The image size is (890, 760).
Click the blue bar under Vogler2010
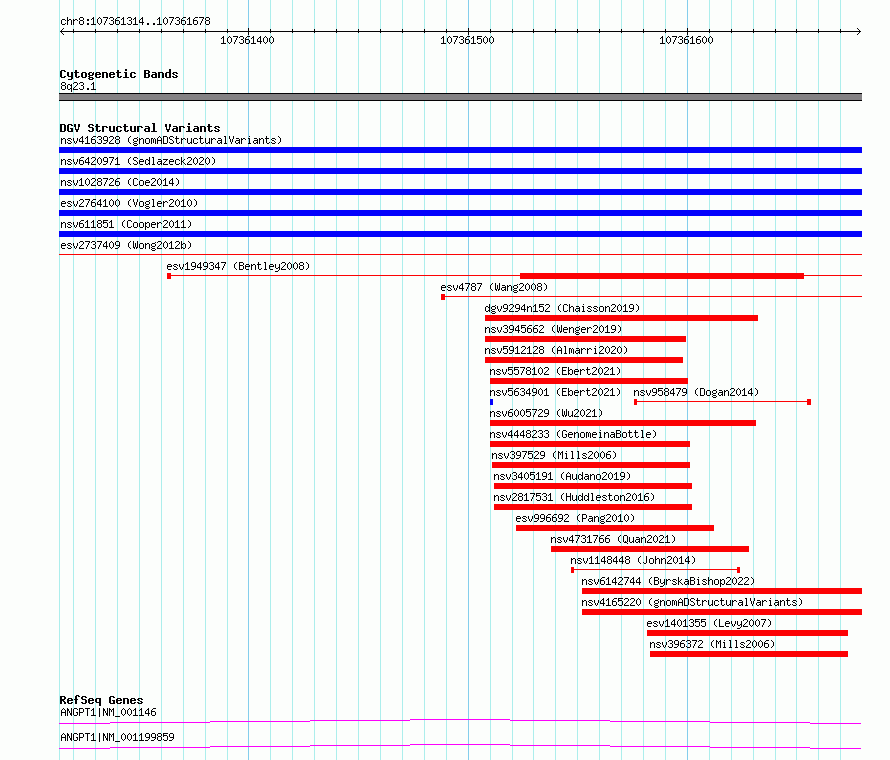tap(460, 213)
